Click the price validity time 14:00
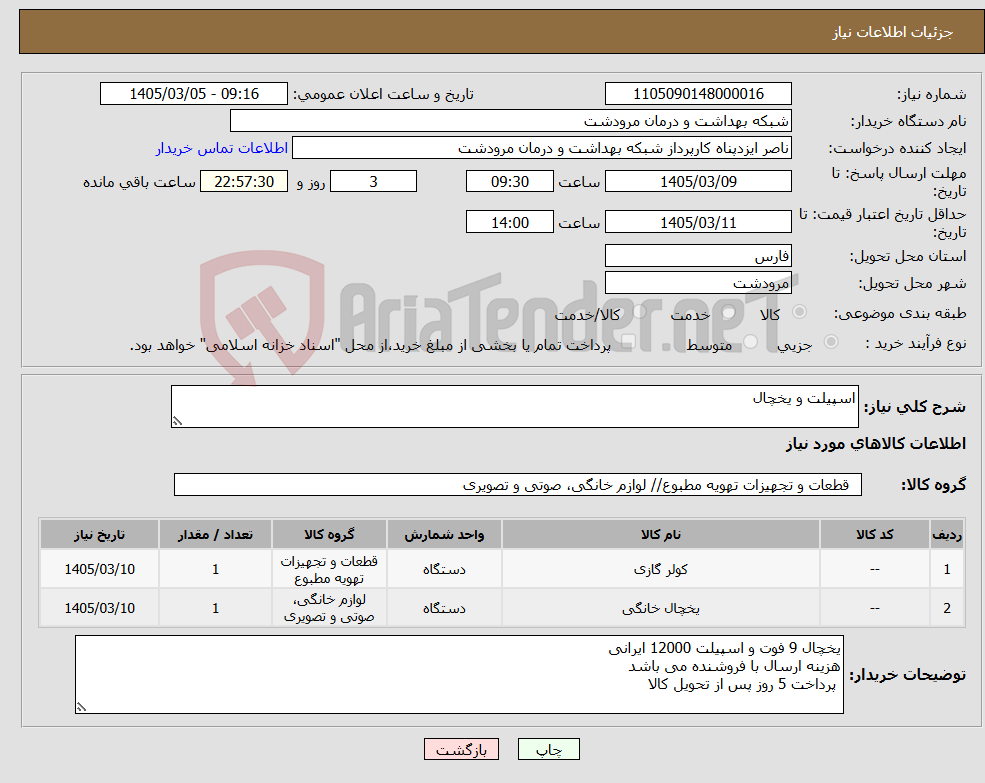This screenshot has width=985, height=783. [509, 222]
